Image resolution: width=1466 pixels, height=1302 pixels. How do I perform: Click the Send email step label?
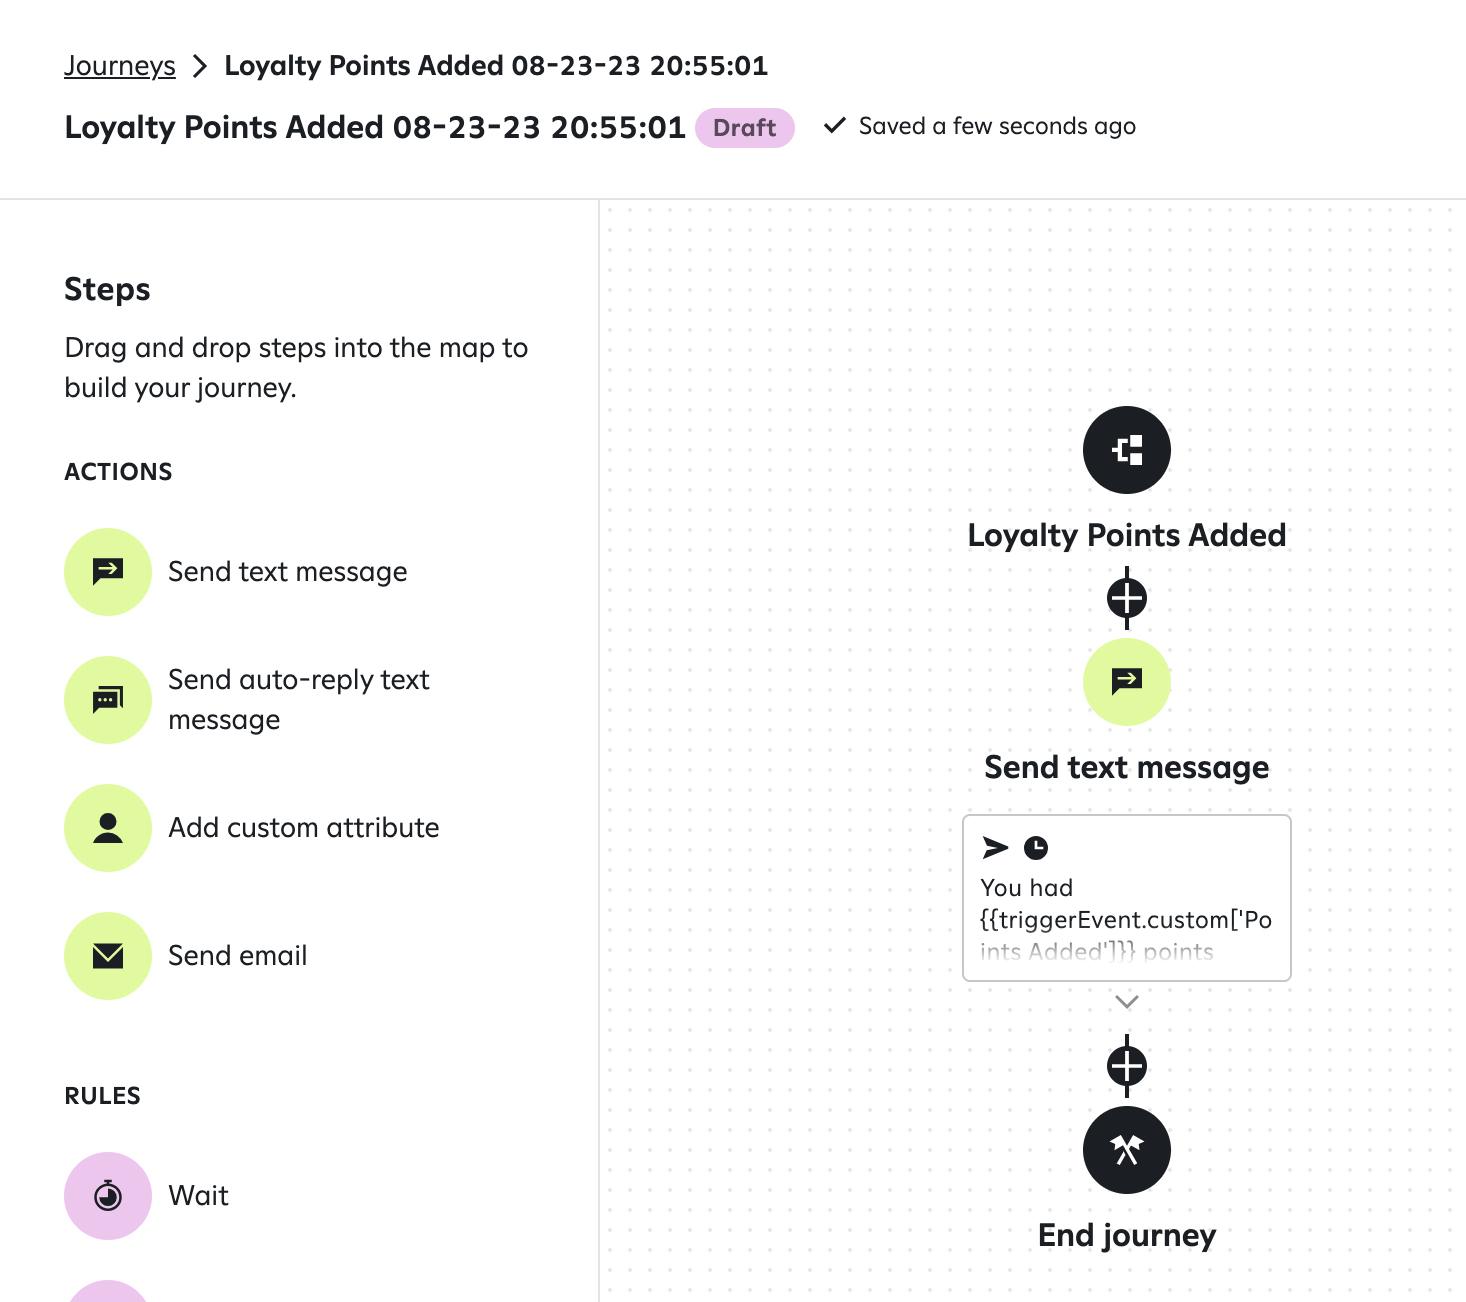(x=238, y=956)
